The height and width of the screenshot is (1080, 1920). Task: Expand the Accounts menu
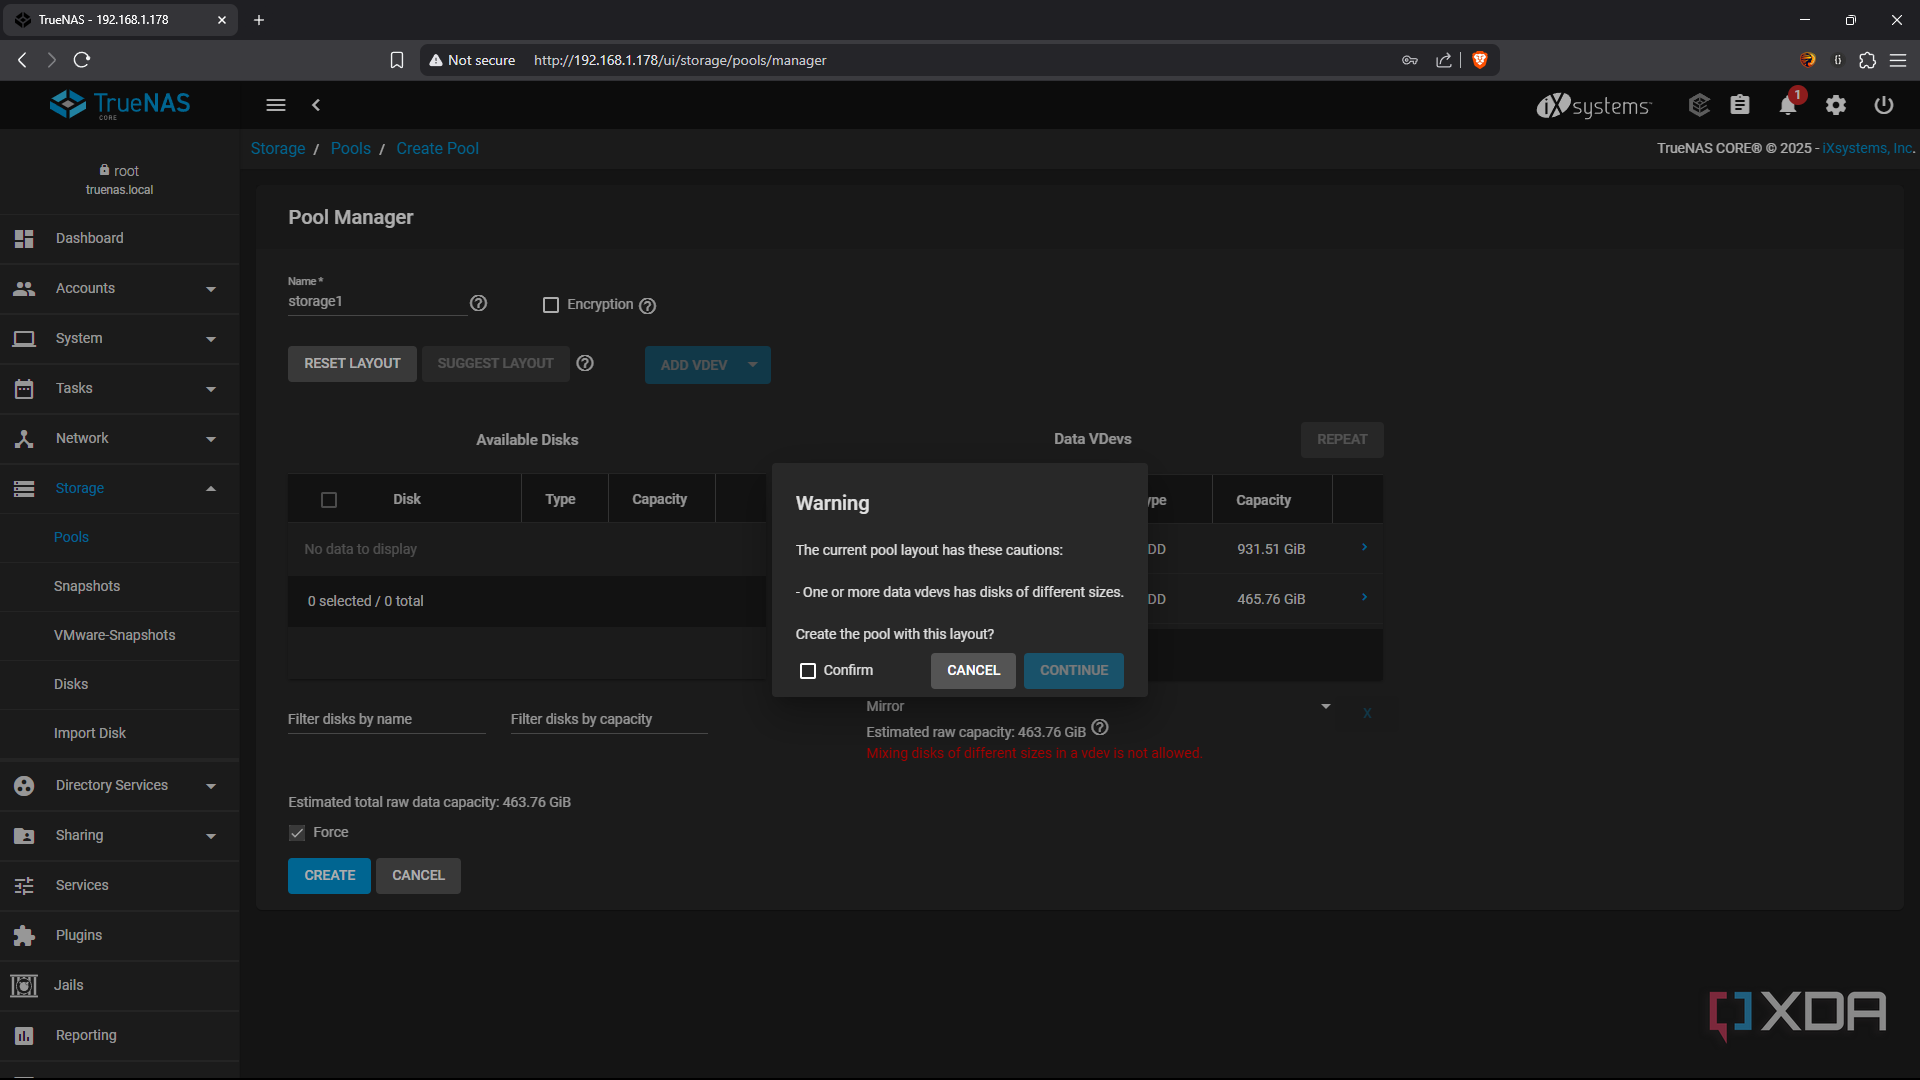120,289
